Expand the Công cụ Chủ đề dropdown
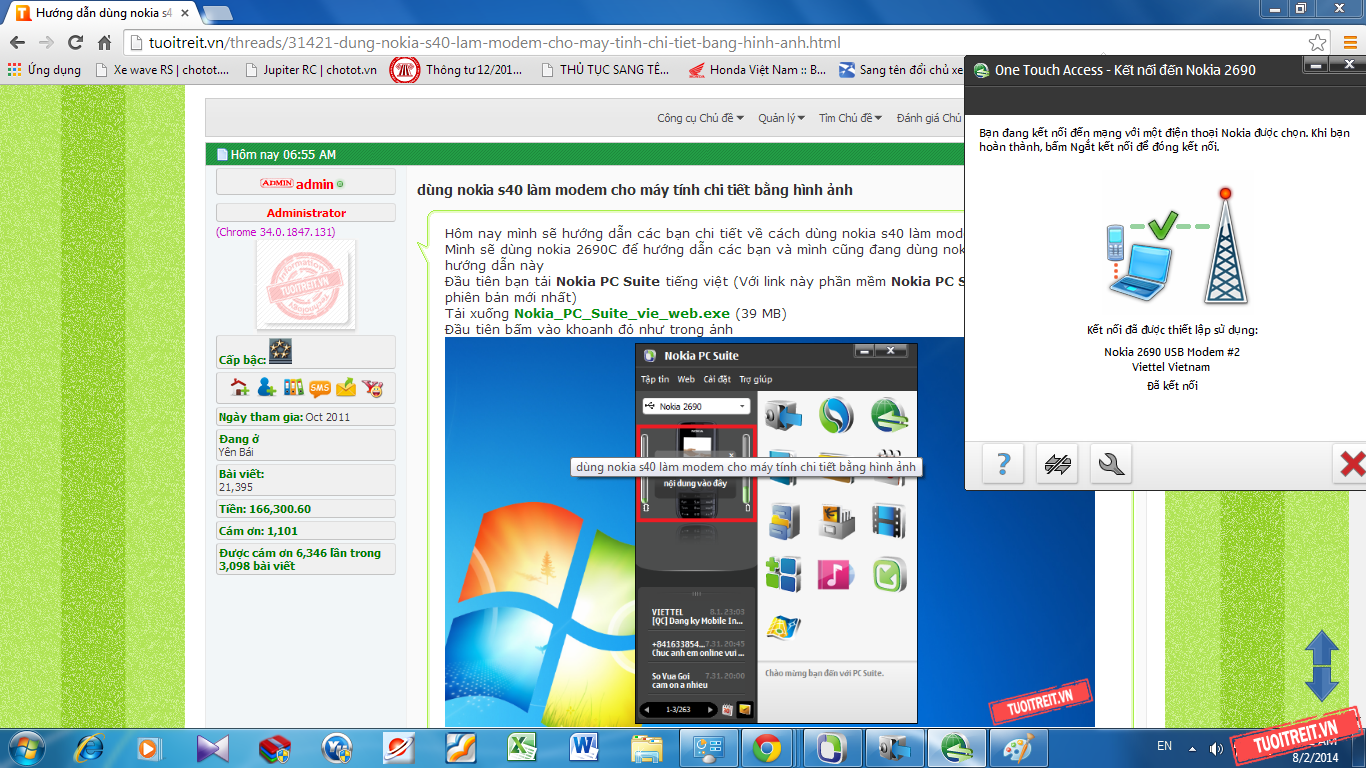Viewport: 1366px width, 768px height. (x=700, y=118)
